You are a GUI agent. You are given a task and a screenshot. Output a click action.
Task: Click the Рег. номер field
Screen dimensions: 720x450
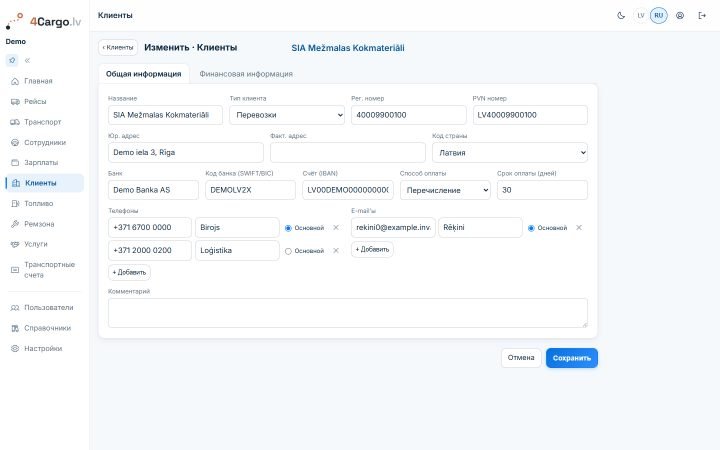tap(409, 115)
